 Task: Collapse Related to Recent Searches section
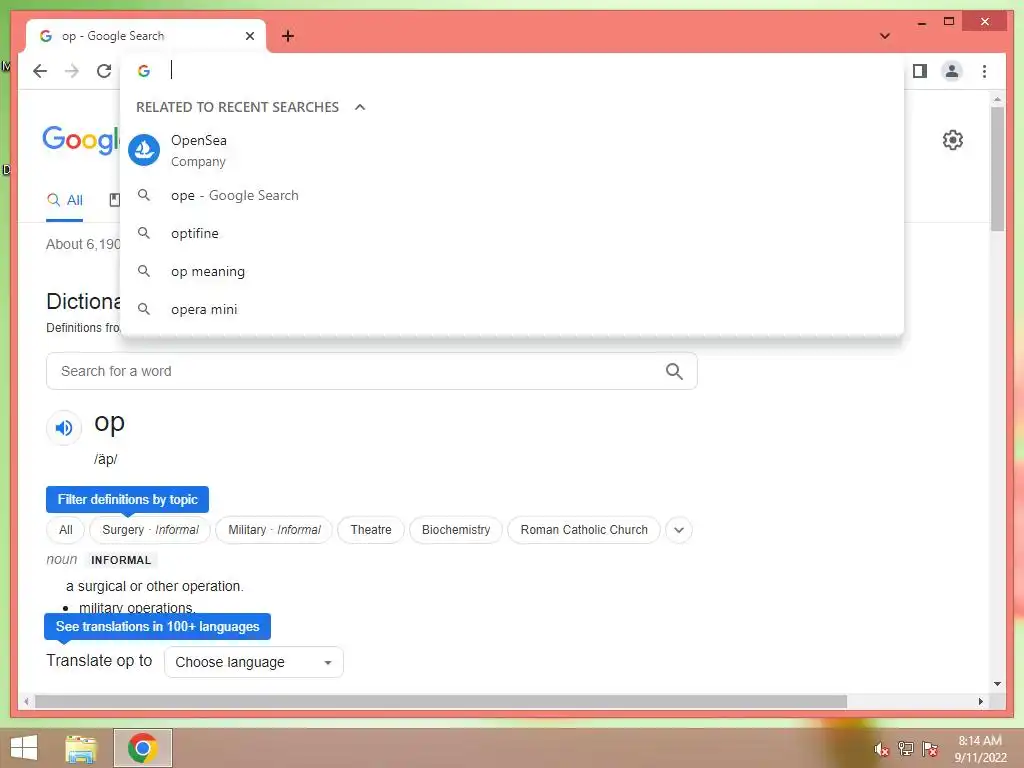click(x=360, y=107)
